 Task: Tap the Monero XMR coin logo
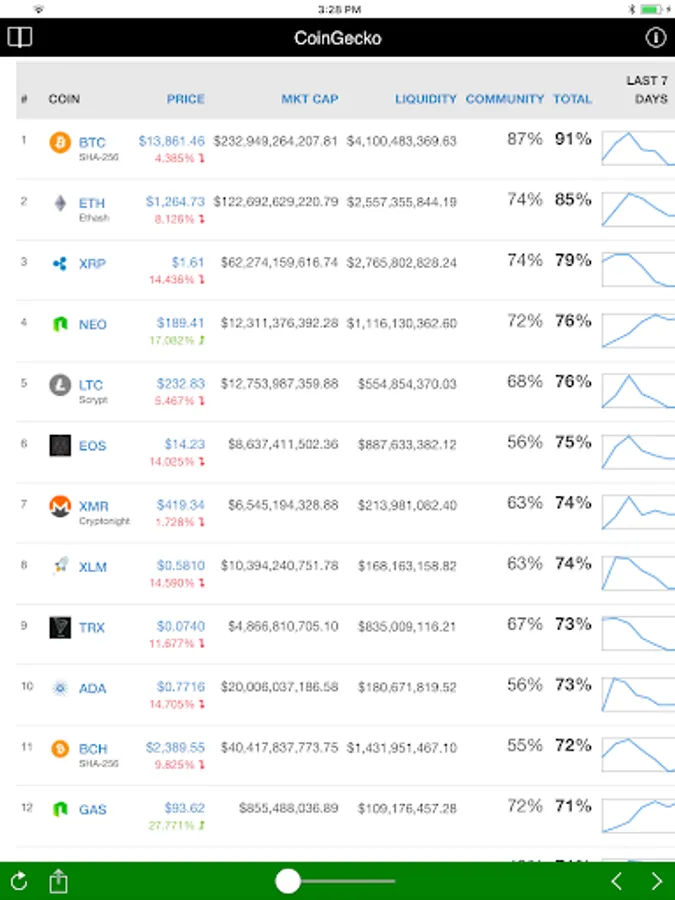tap(60, 507)
